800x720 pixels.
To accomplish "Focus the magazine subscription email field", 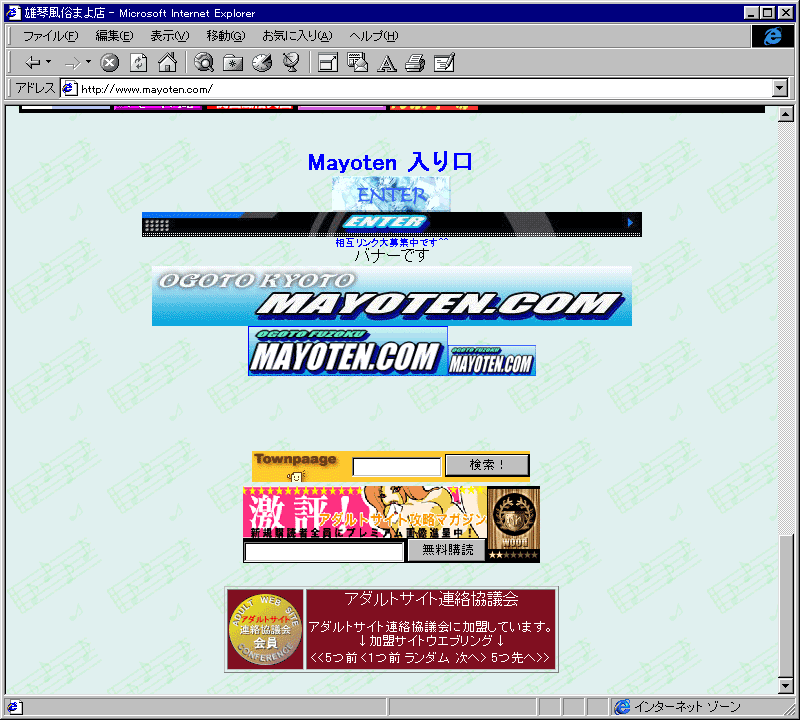I will [324, 552].
